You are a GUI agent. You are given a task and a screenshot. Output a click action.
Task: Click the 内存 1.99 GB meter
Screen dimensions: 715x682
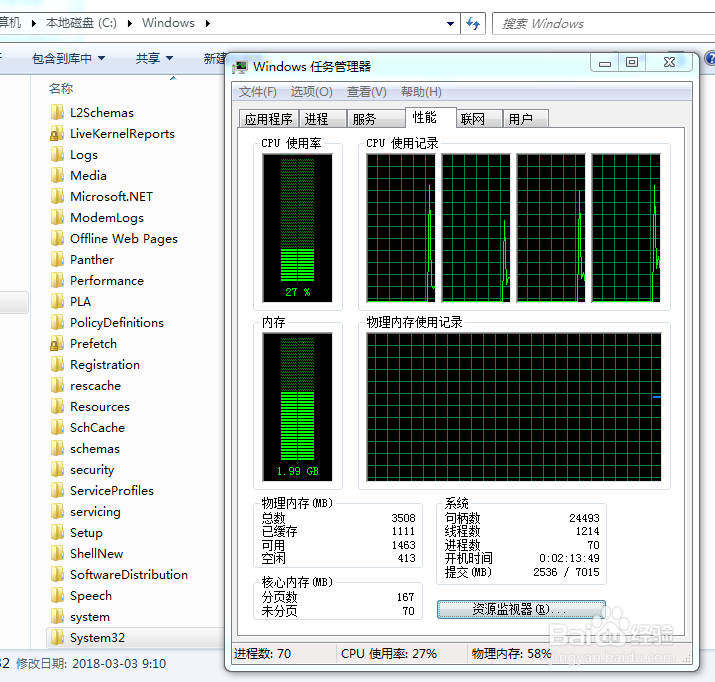pyautogui.click(x=297, y=407)
